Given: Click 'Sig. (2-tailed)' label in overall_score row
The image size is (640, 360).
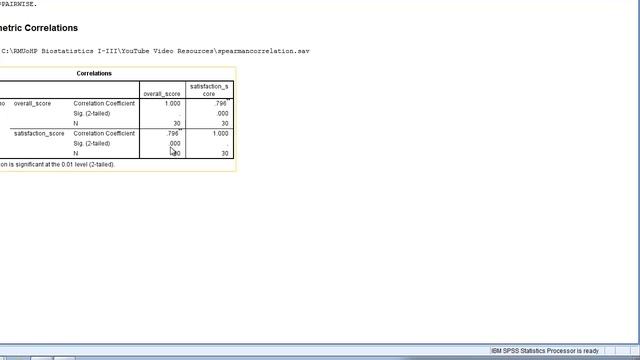Looking at the screenshot, I should point(92,113).
